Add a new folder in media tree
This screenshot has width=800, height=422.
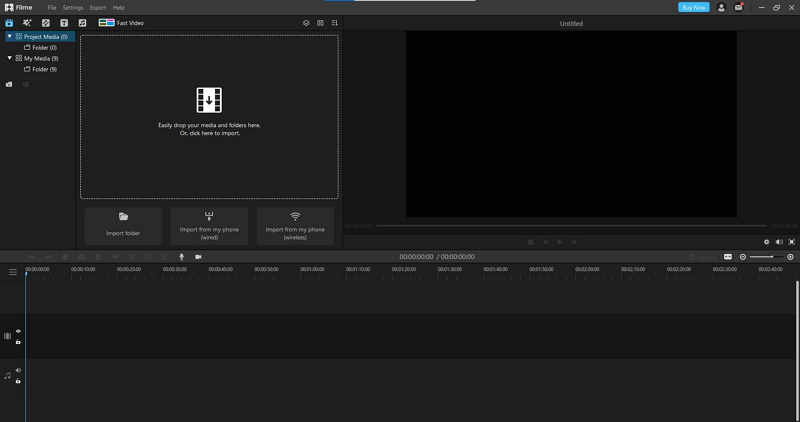(x=9, y=85)
